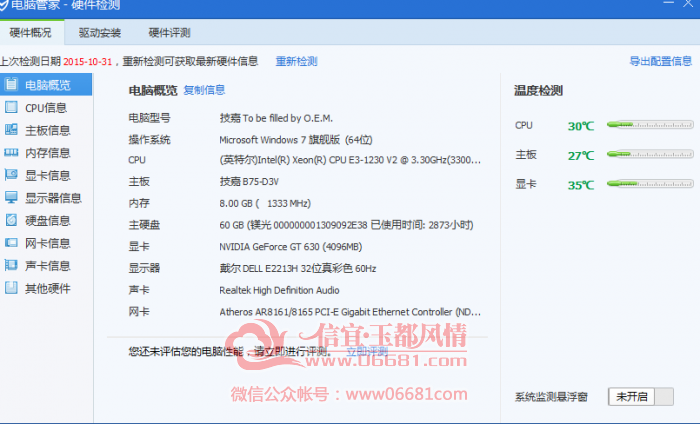The width and height of the screenshot is (700, 424).
Task: Open 其他硬件 text in the sidebar
Action: (x=48, y=288)
